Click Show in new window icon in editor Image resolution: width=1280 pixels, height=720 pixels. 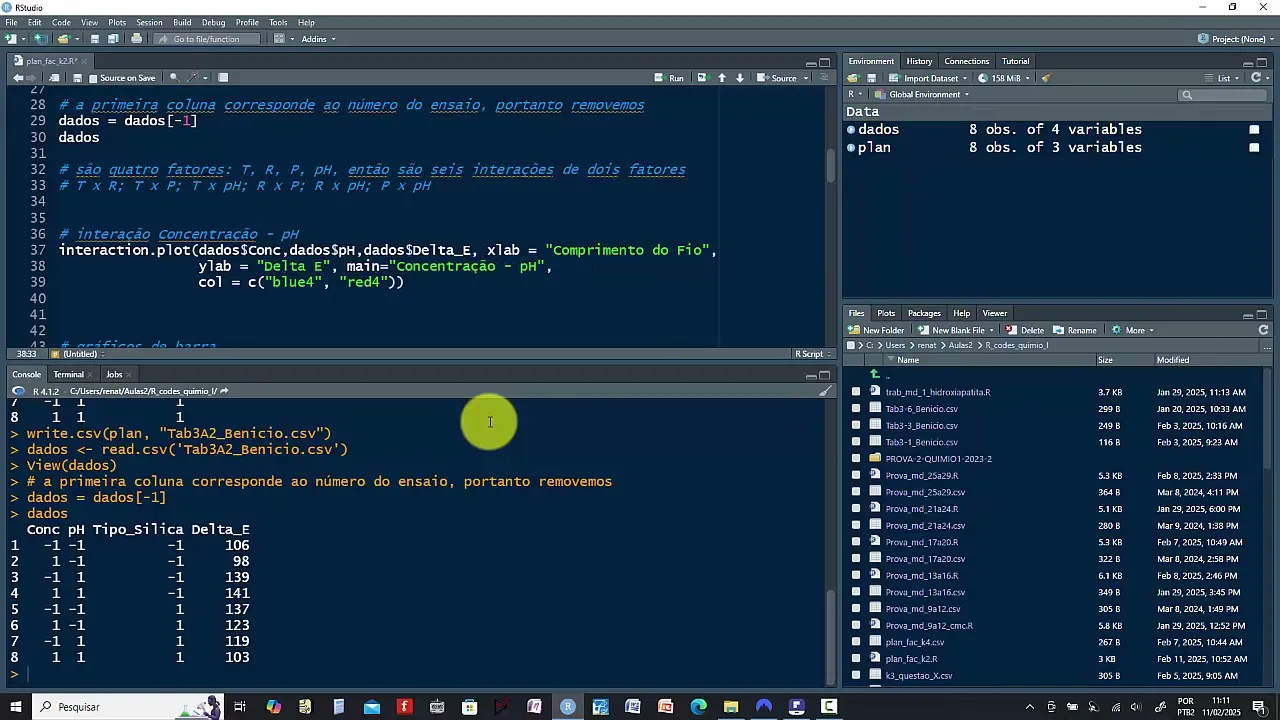pos(54,78)
